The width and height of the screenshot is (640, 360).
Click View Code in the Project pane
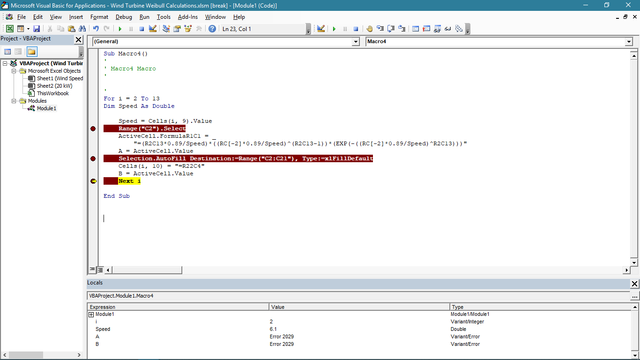(x=7, y=51)
